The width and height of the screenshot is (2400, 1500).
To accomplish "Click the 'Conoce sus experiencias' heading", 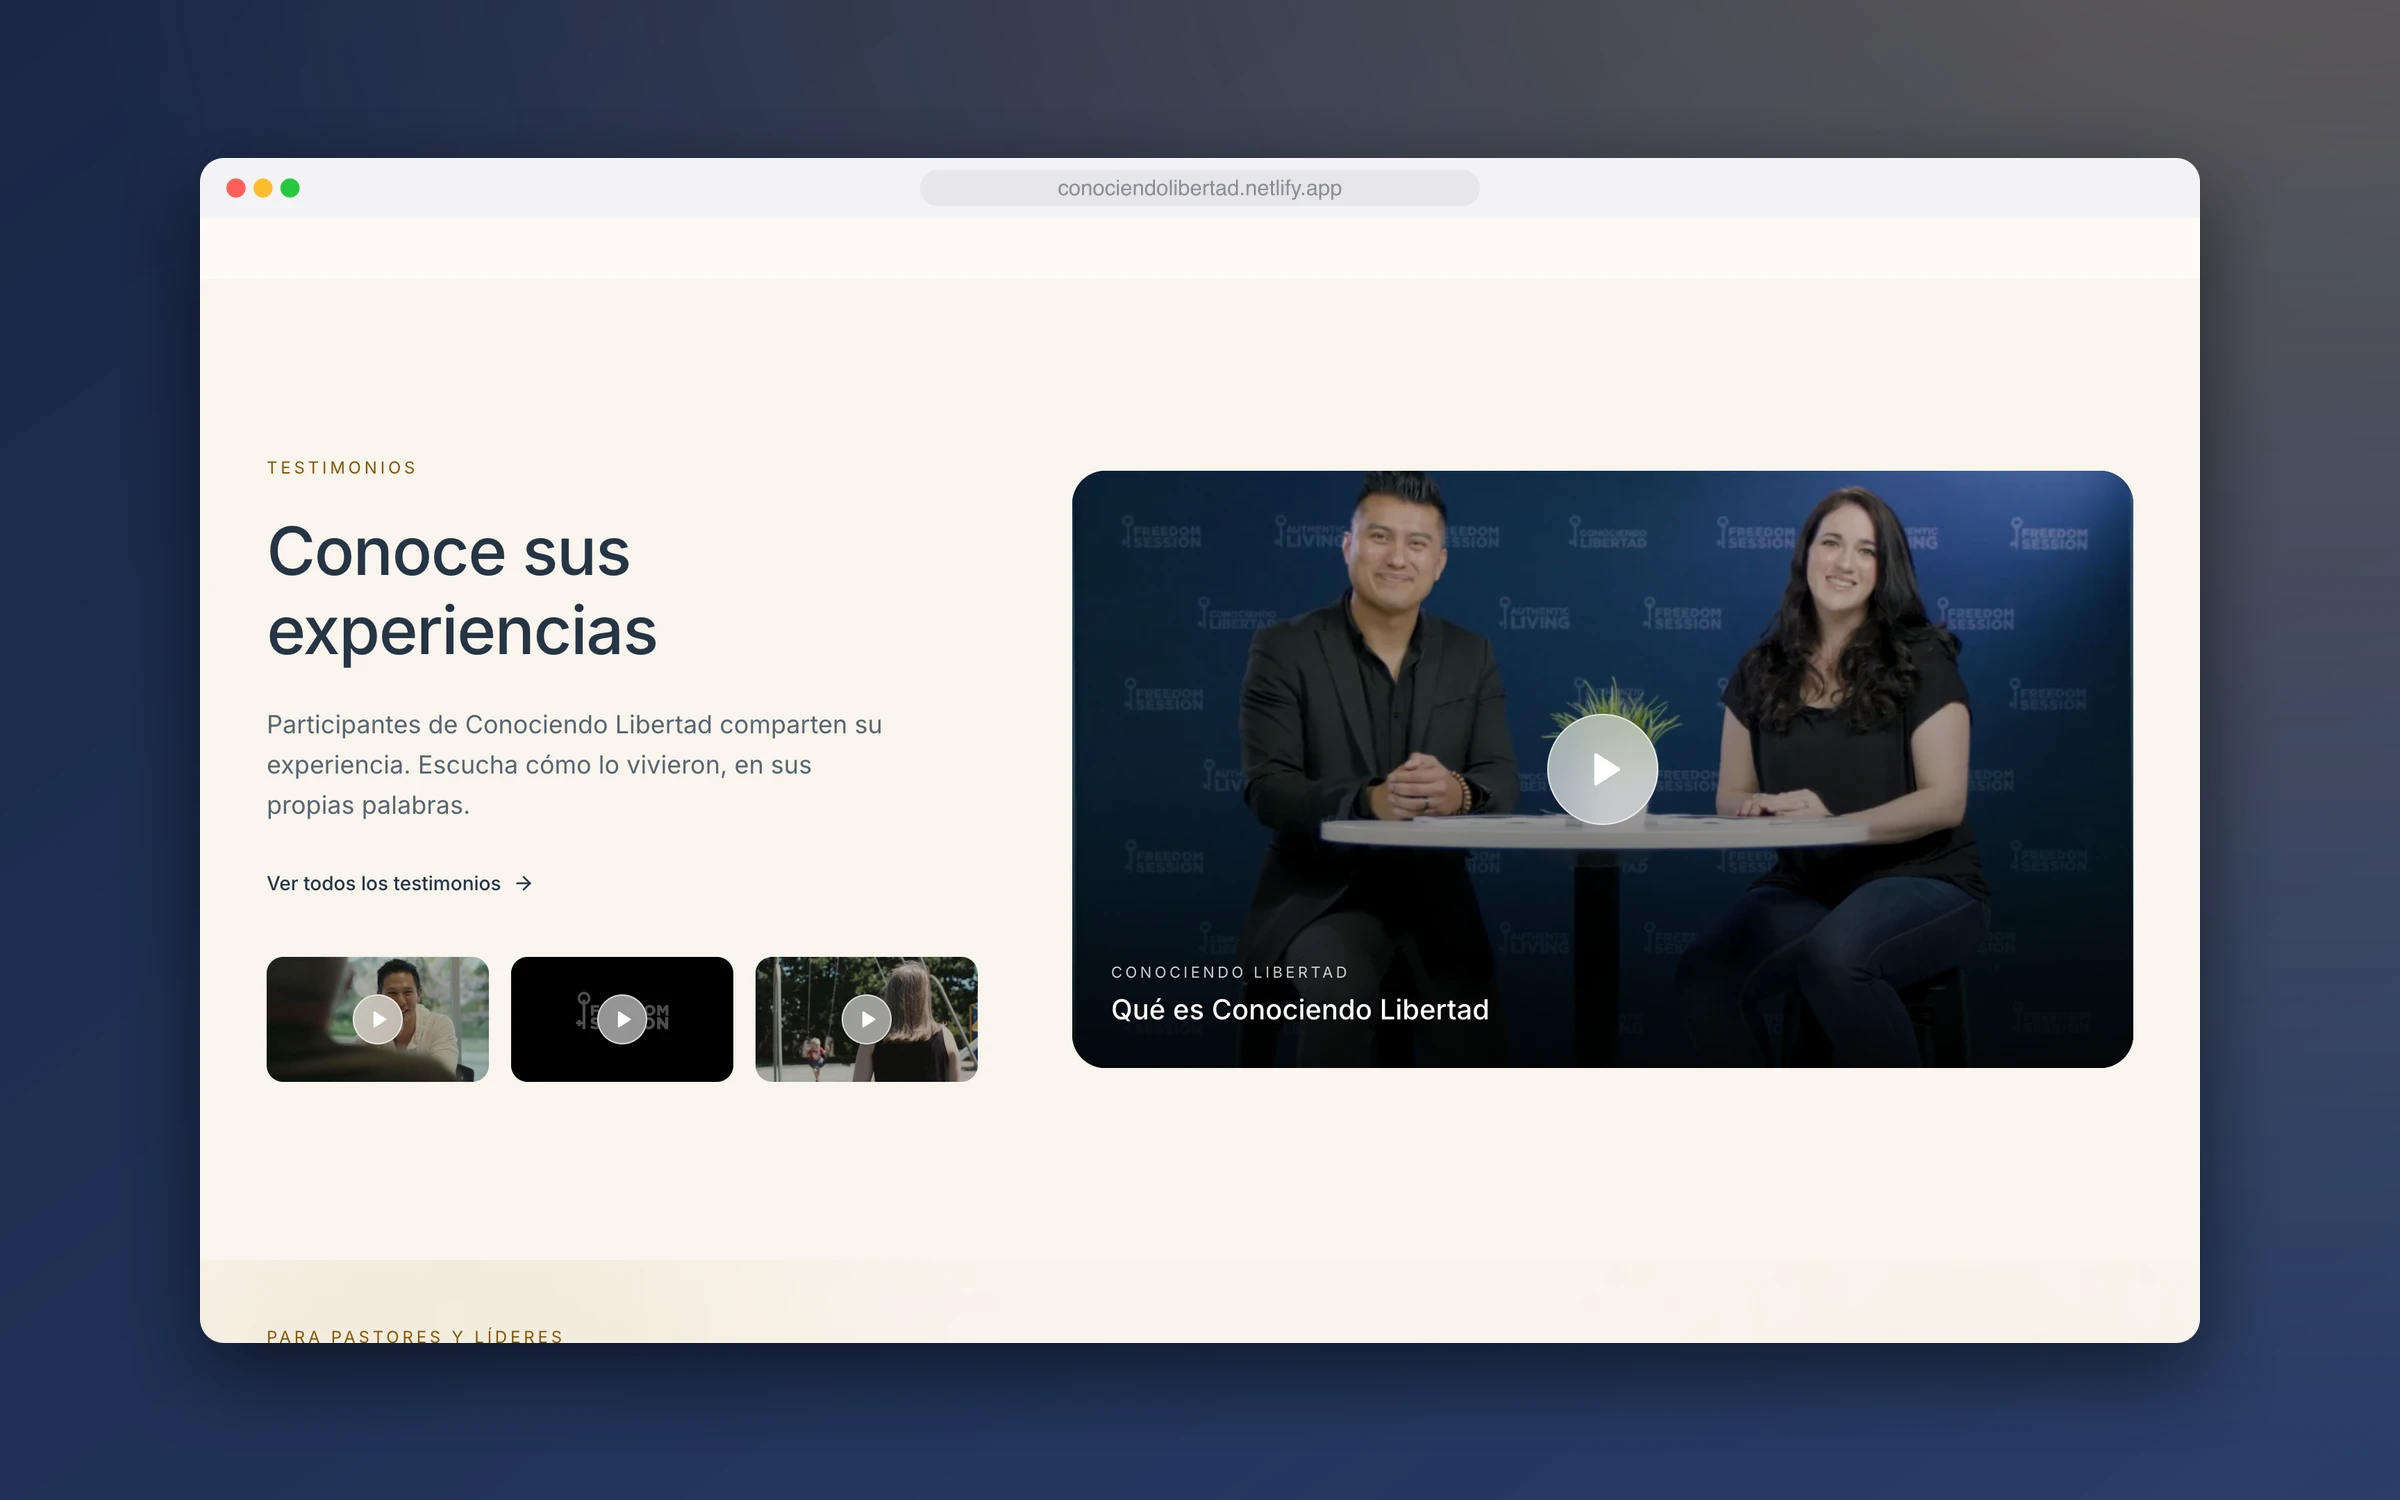I will click(x=462, y=591).
